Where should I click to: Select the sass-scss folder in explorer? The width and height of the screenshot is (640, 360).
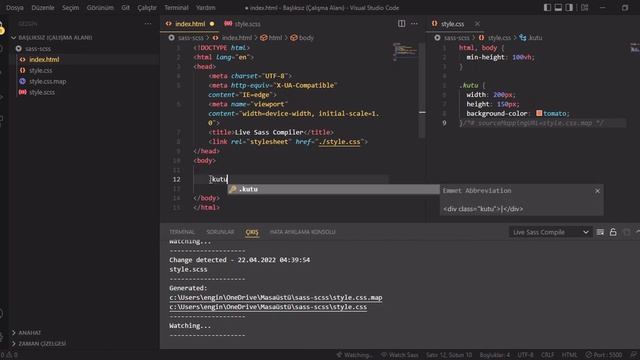(x=38, y=49)
